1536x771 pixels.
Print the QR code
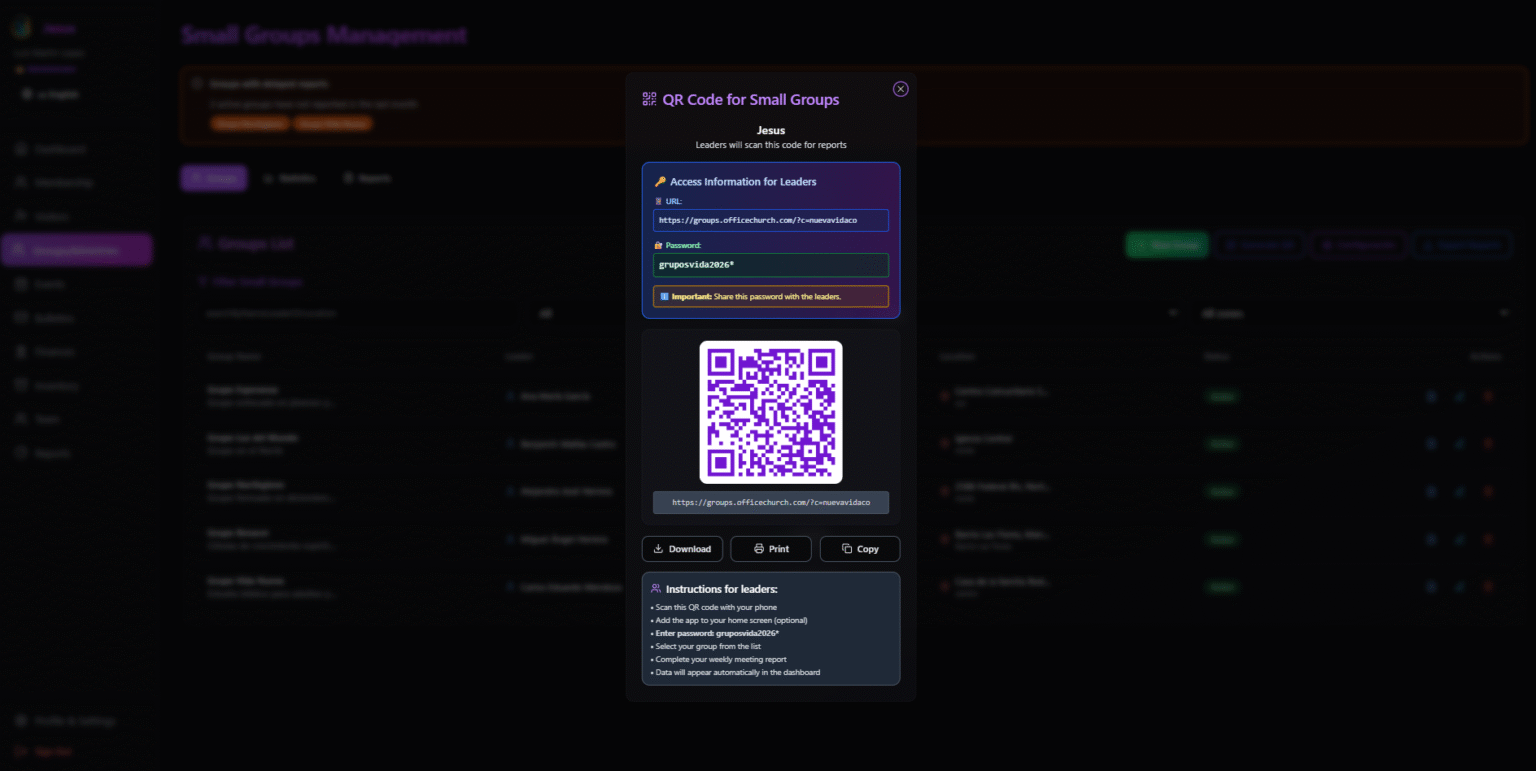click(771, 549)
